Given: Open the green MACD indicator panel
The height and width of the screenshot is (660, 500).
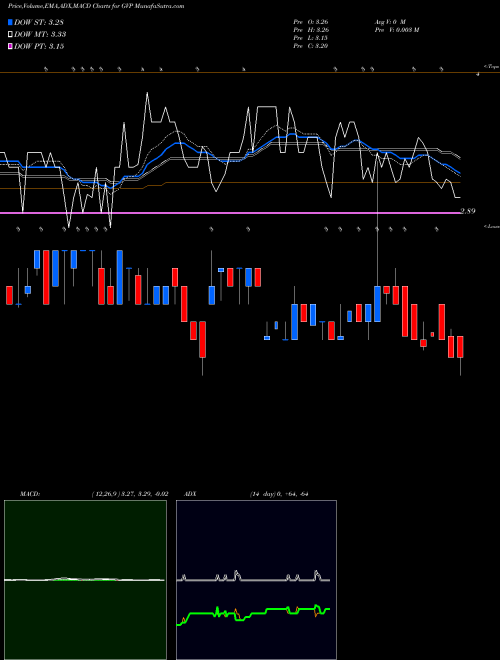Looking at the screenshot, I should [x=85, y=580].
